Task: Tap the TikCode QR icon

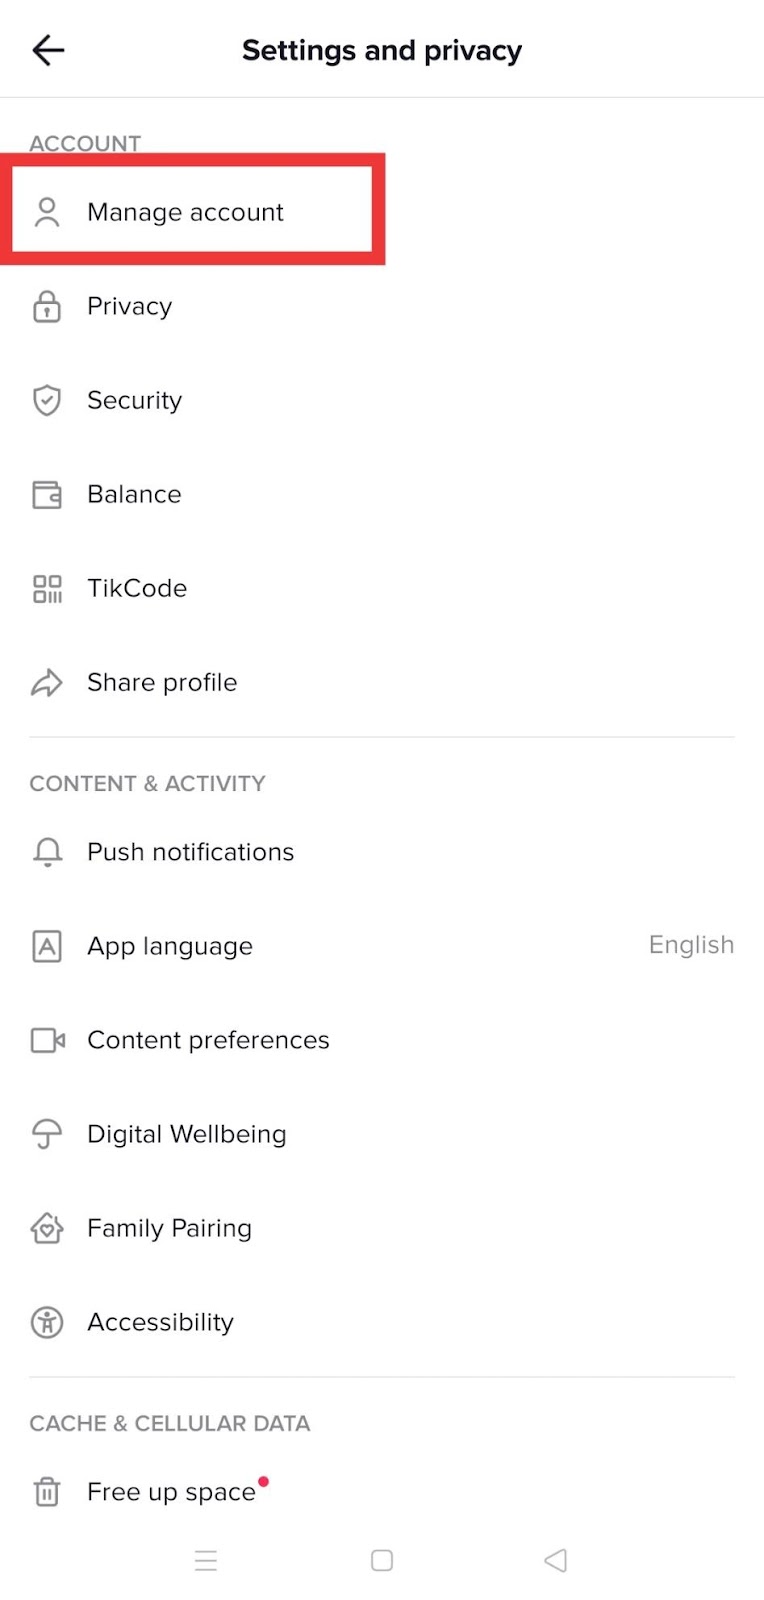Action: 47,588
